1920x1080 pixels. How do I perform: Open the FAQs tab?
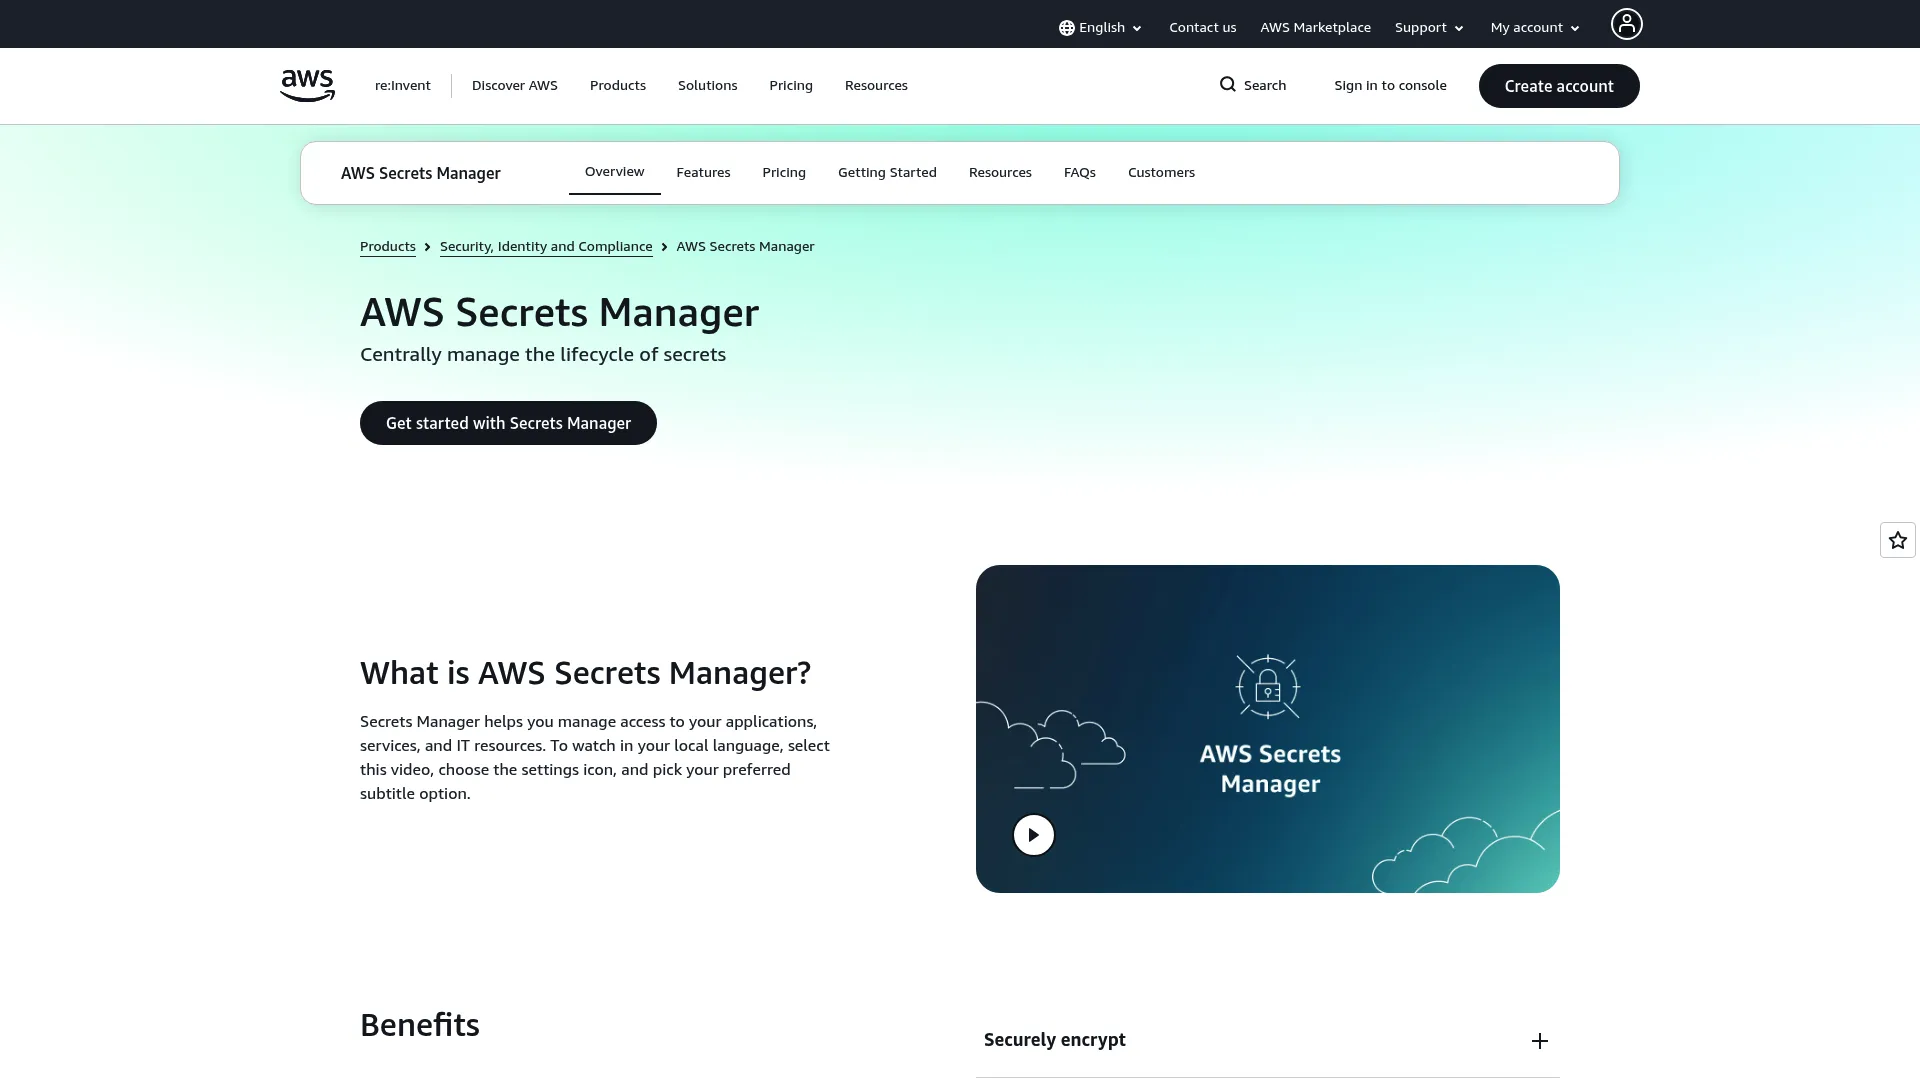1079,173
